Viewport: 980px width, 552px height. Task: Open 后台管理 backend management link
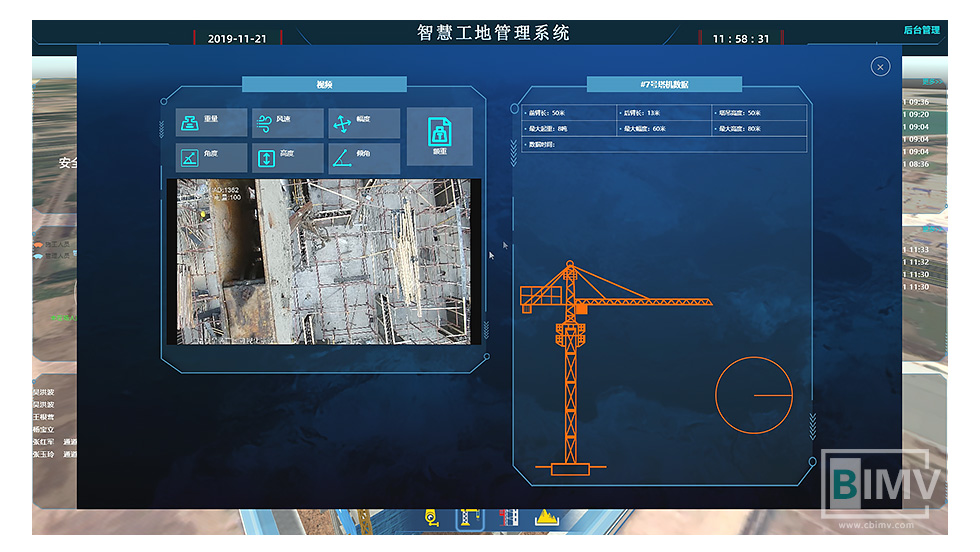coord(921,30)
